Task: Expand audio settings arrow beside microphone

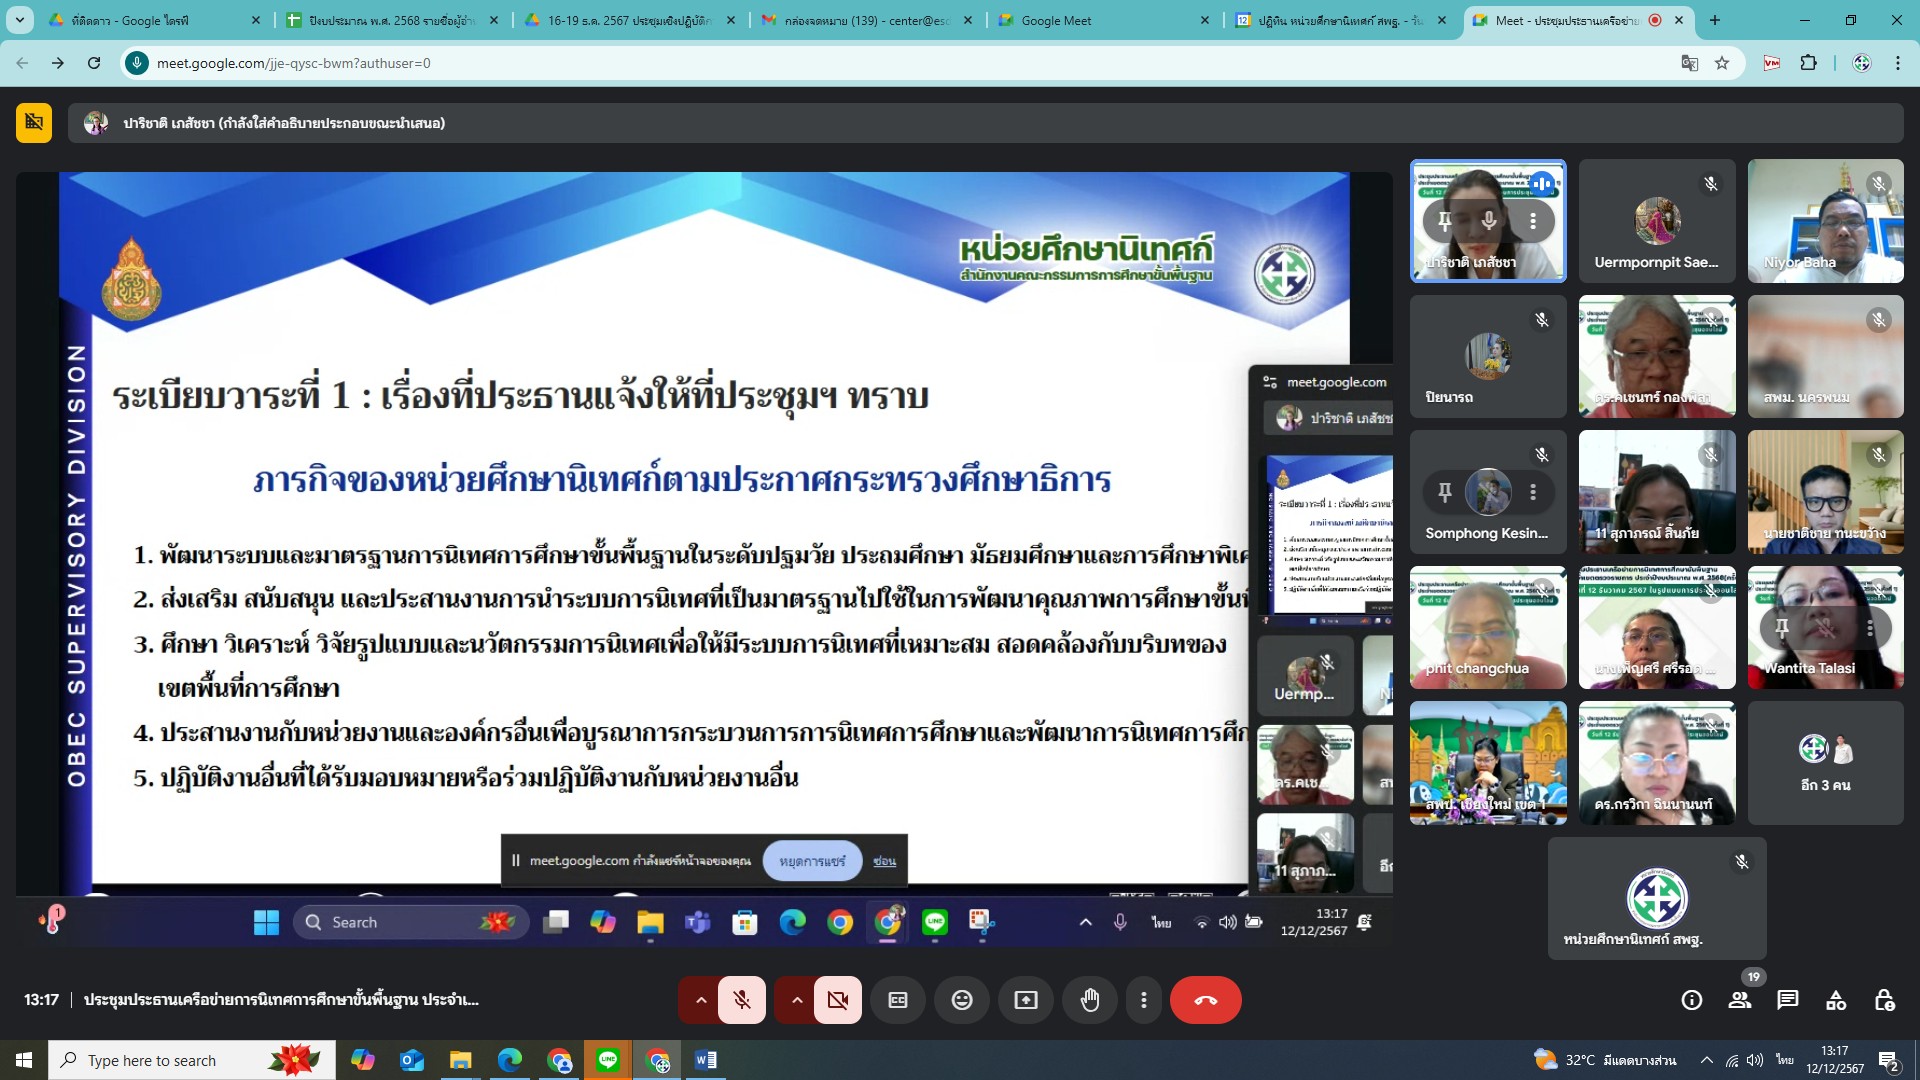Action: 701,1000
